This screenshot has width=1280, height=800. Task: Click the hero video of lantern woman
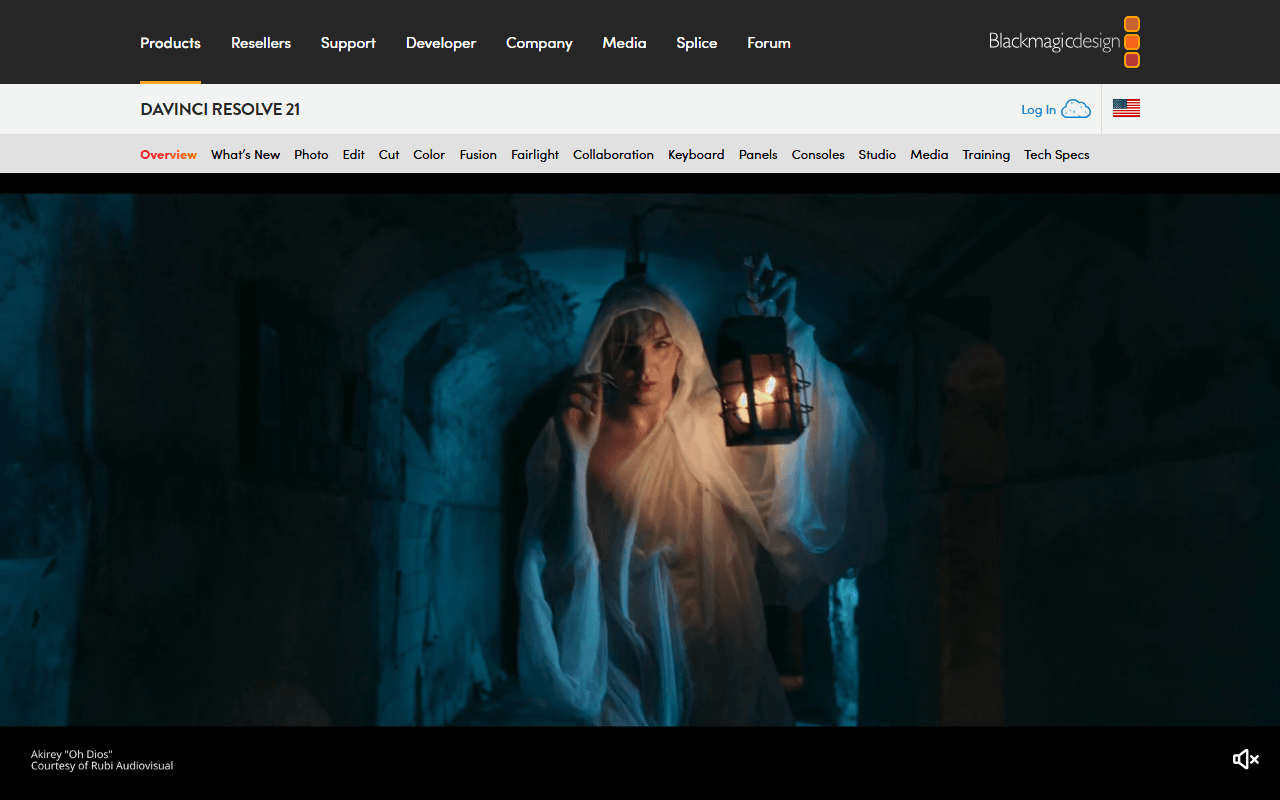[640, 460]
